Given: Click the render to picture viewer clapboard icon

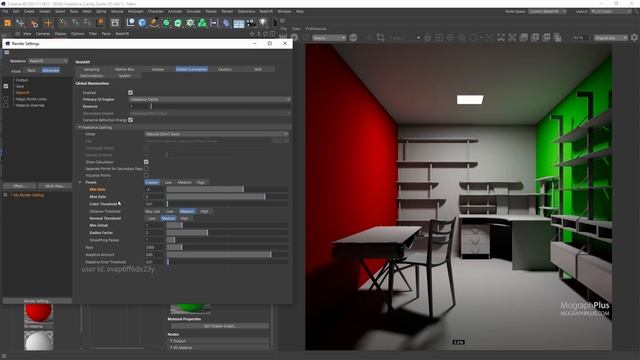Looking at the screenshot, I should click(115, 23).
